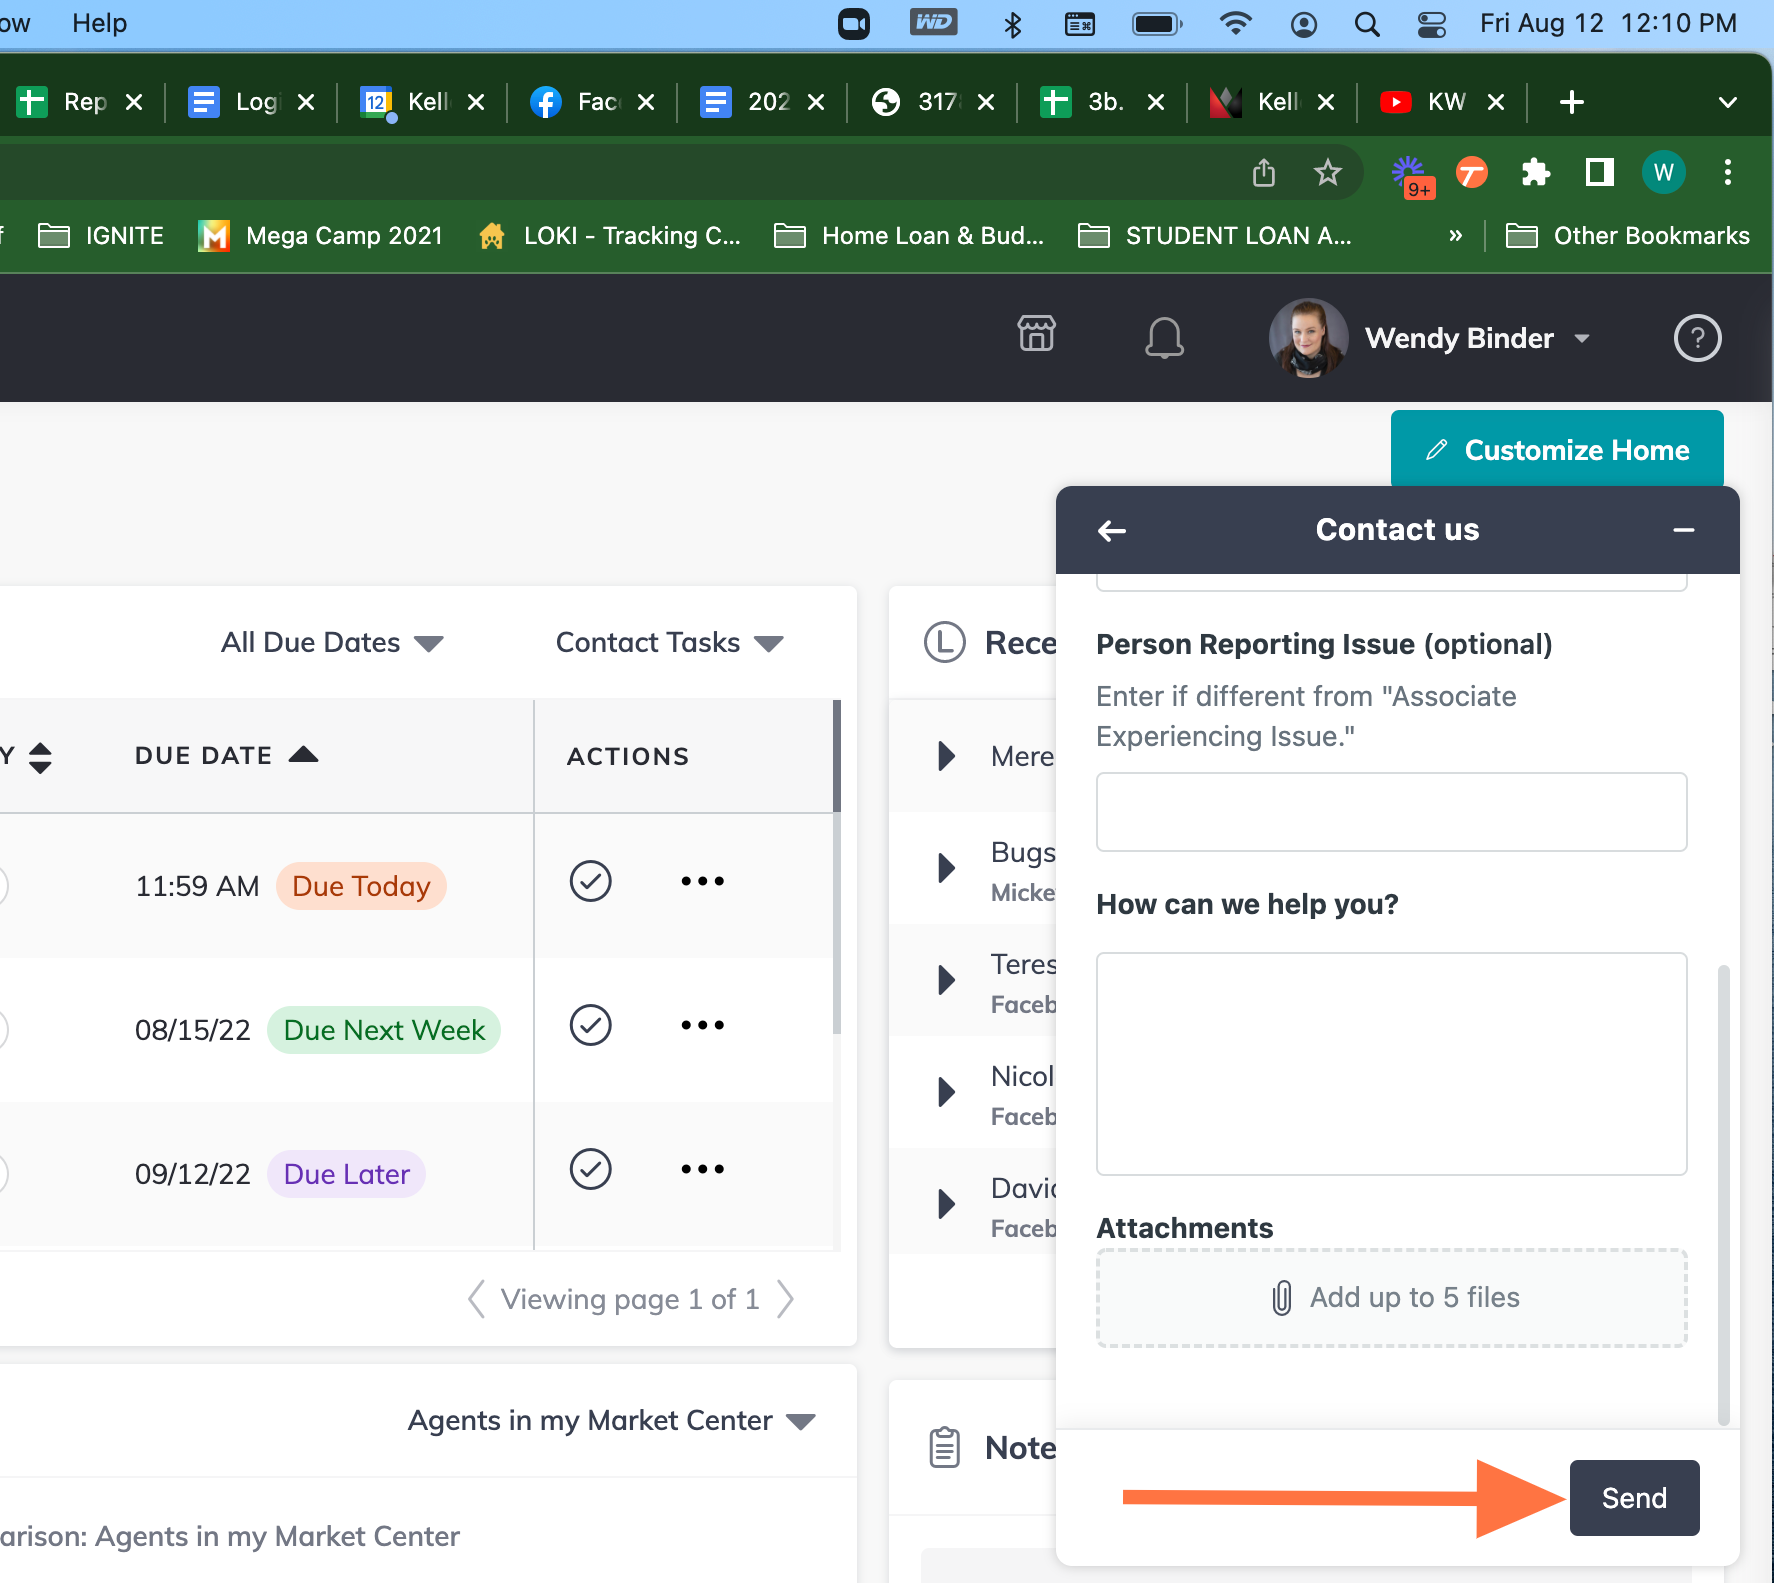This screenshot has height=1583, width=1774.
Task: Open the All Due Dates dropdown
Action: pos(332,642)
